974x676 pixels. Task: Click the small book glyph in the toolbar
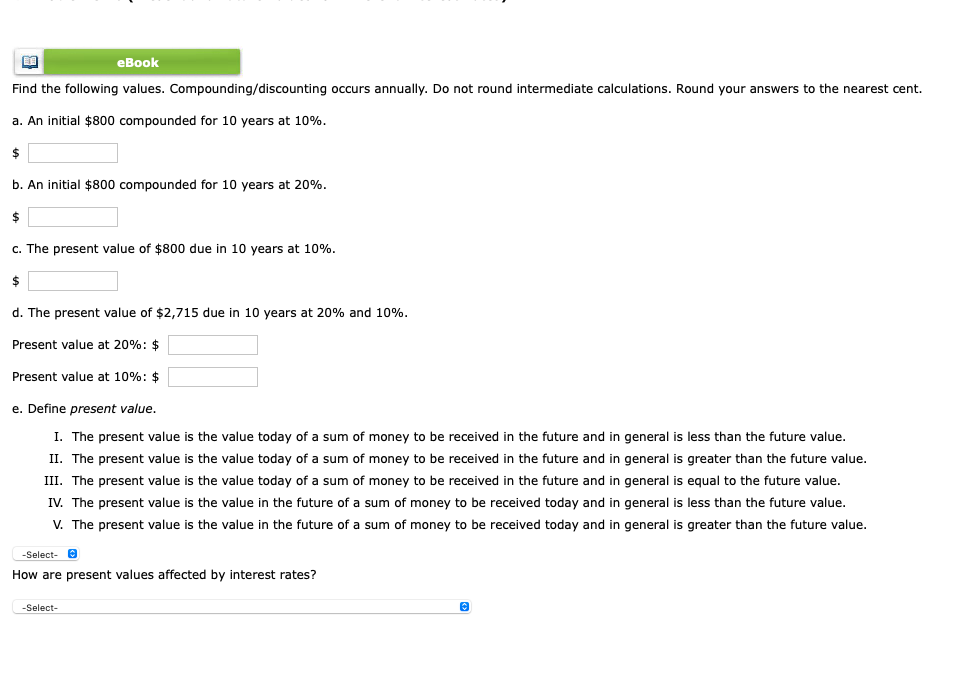click(x=28, y=61)
